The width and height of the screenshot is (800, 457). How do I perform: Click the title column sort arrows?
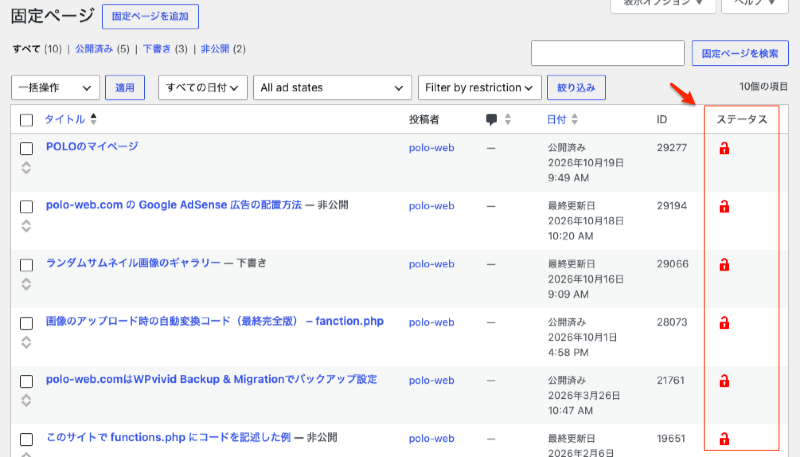click(93, 119)
